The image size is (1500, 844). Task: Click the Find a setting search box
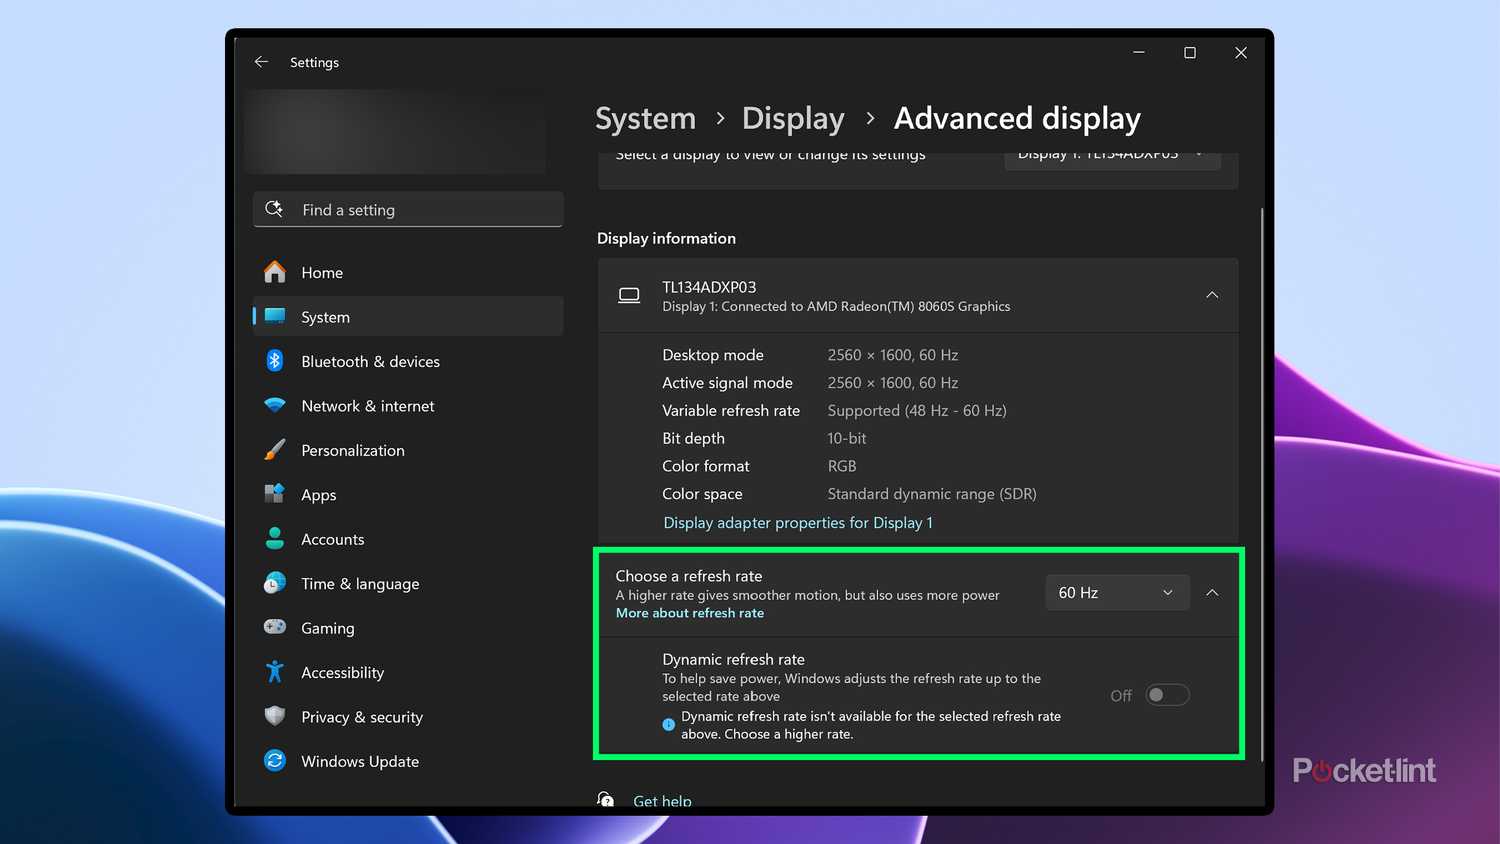(407, 209)
